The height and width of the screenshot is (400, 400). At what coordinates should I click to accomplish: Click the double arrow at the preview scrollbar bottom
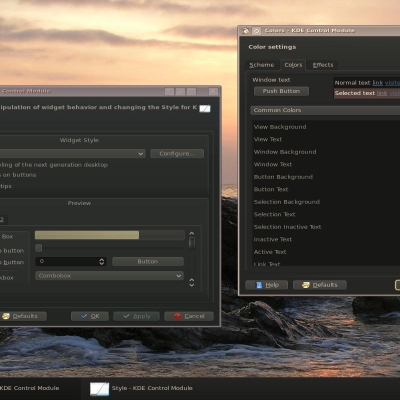192,283
